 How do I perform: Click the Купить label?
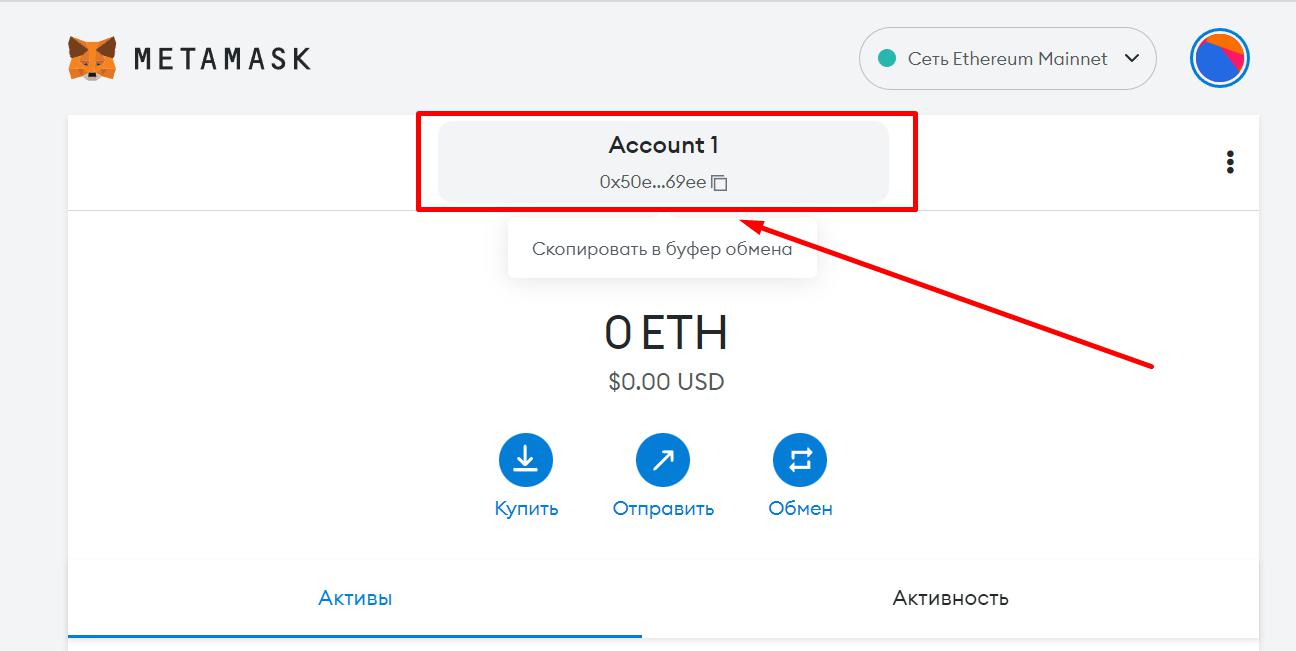tap(526, 508)
